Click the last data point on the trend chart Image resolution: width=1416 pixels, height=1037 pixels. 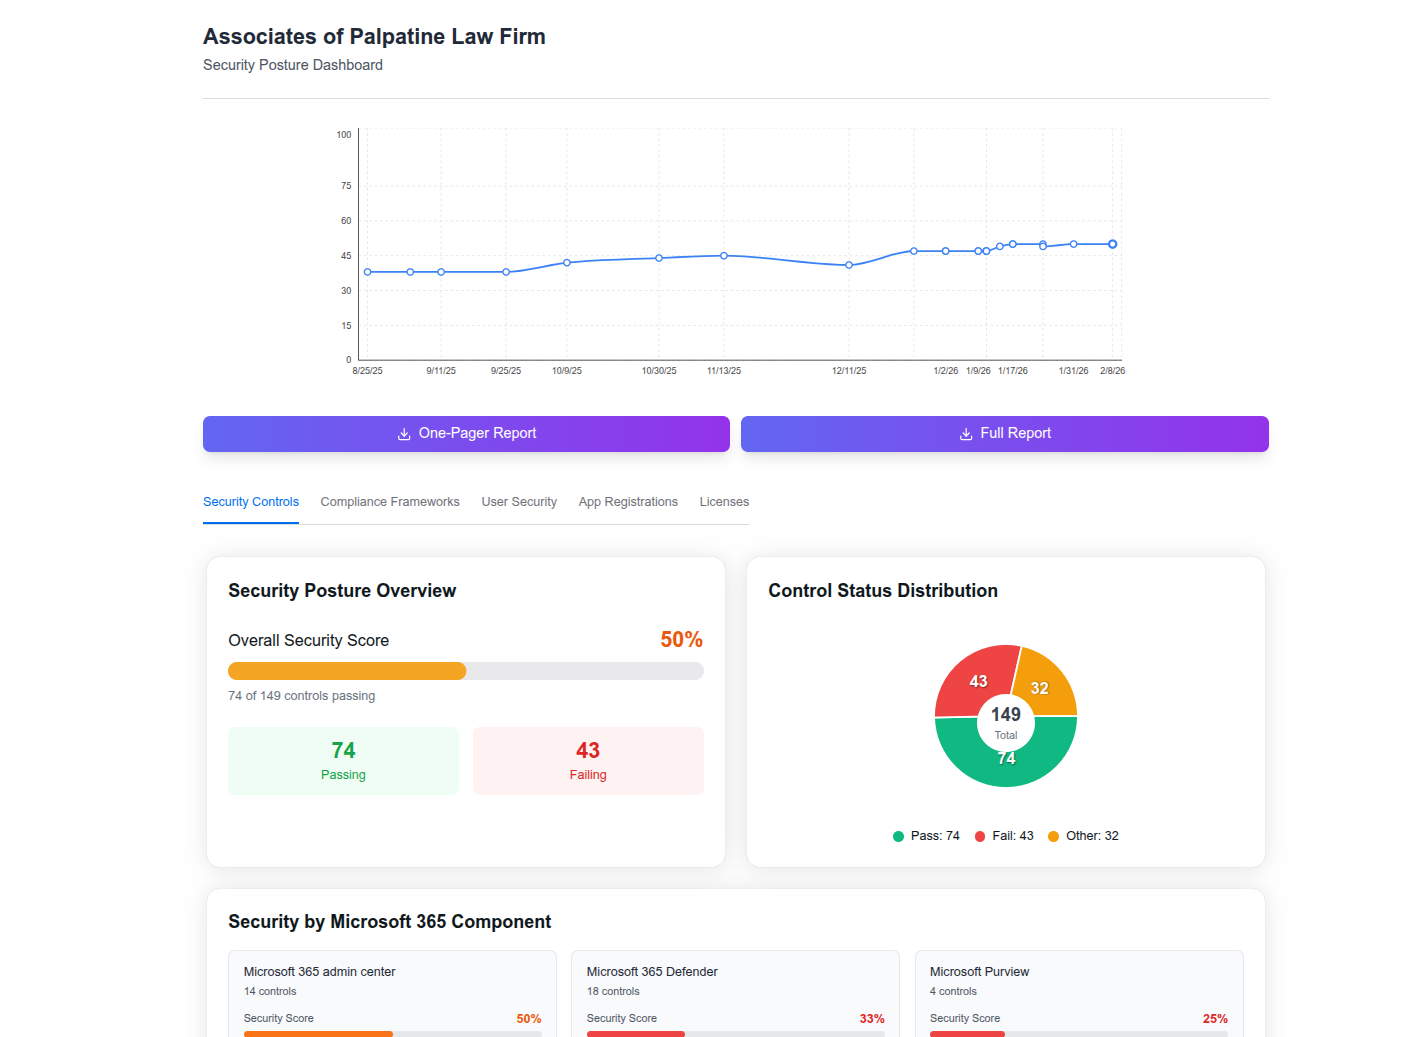point(1112,243)
